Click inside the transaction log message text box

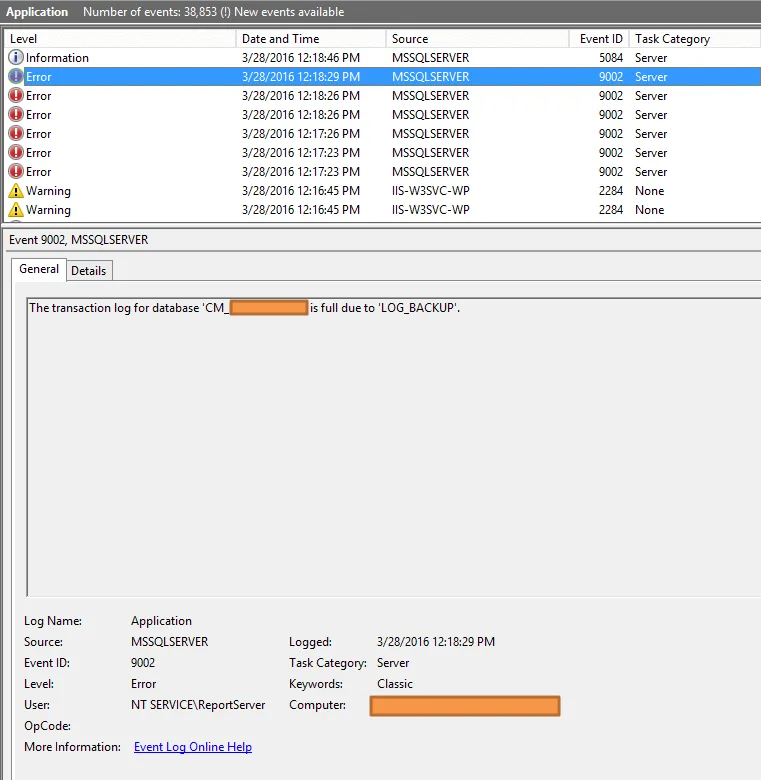(394, 447)
